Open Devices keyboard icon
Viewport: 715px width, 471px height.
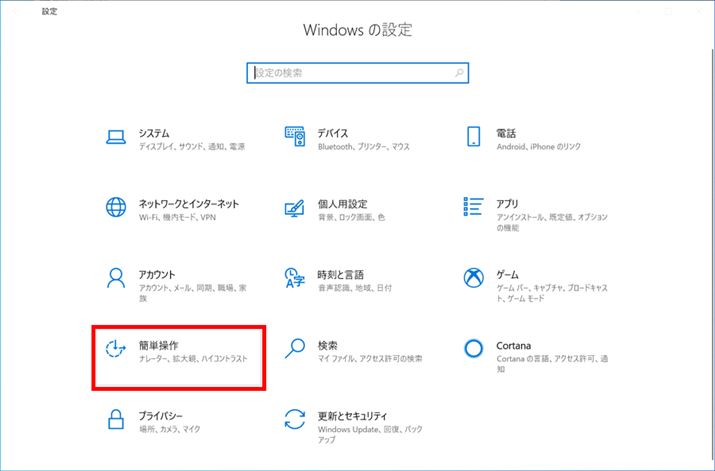(x=294, y=137)
